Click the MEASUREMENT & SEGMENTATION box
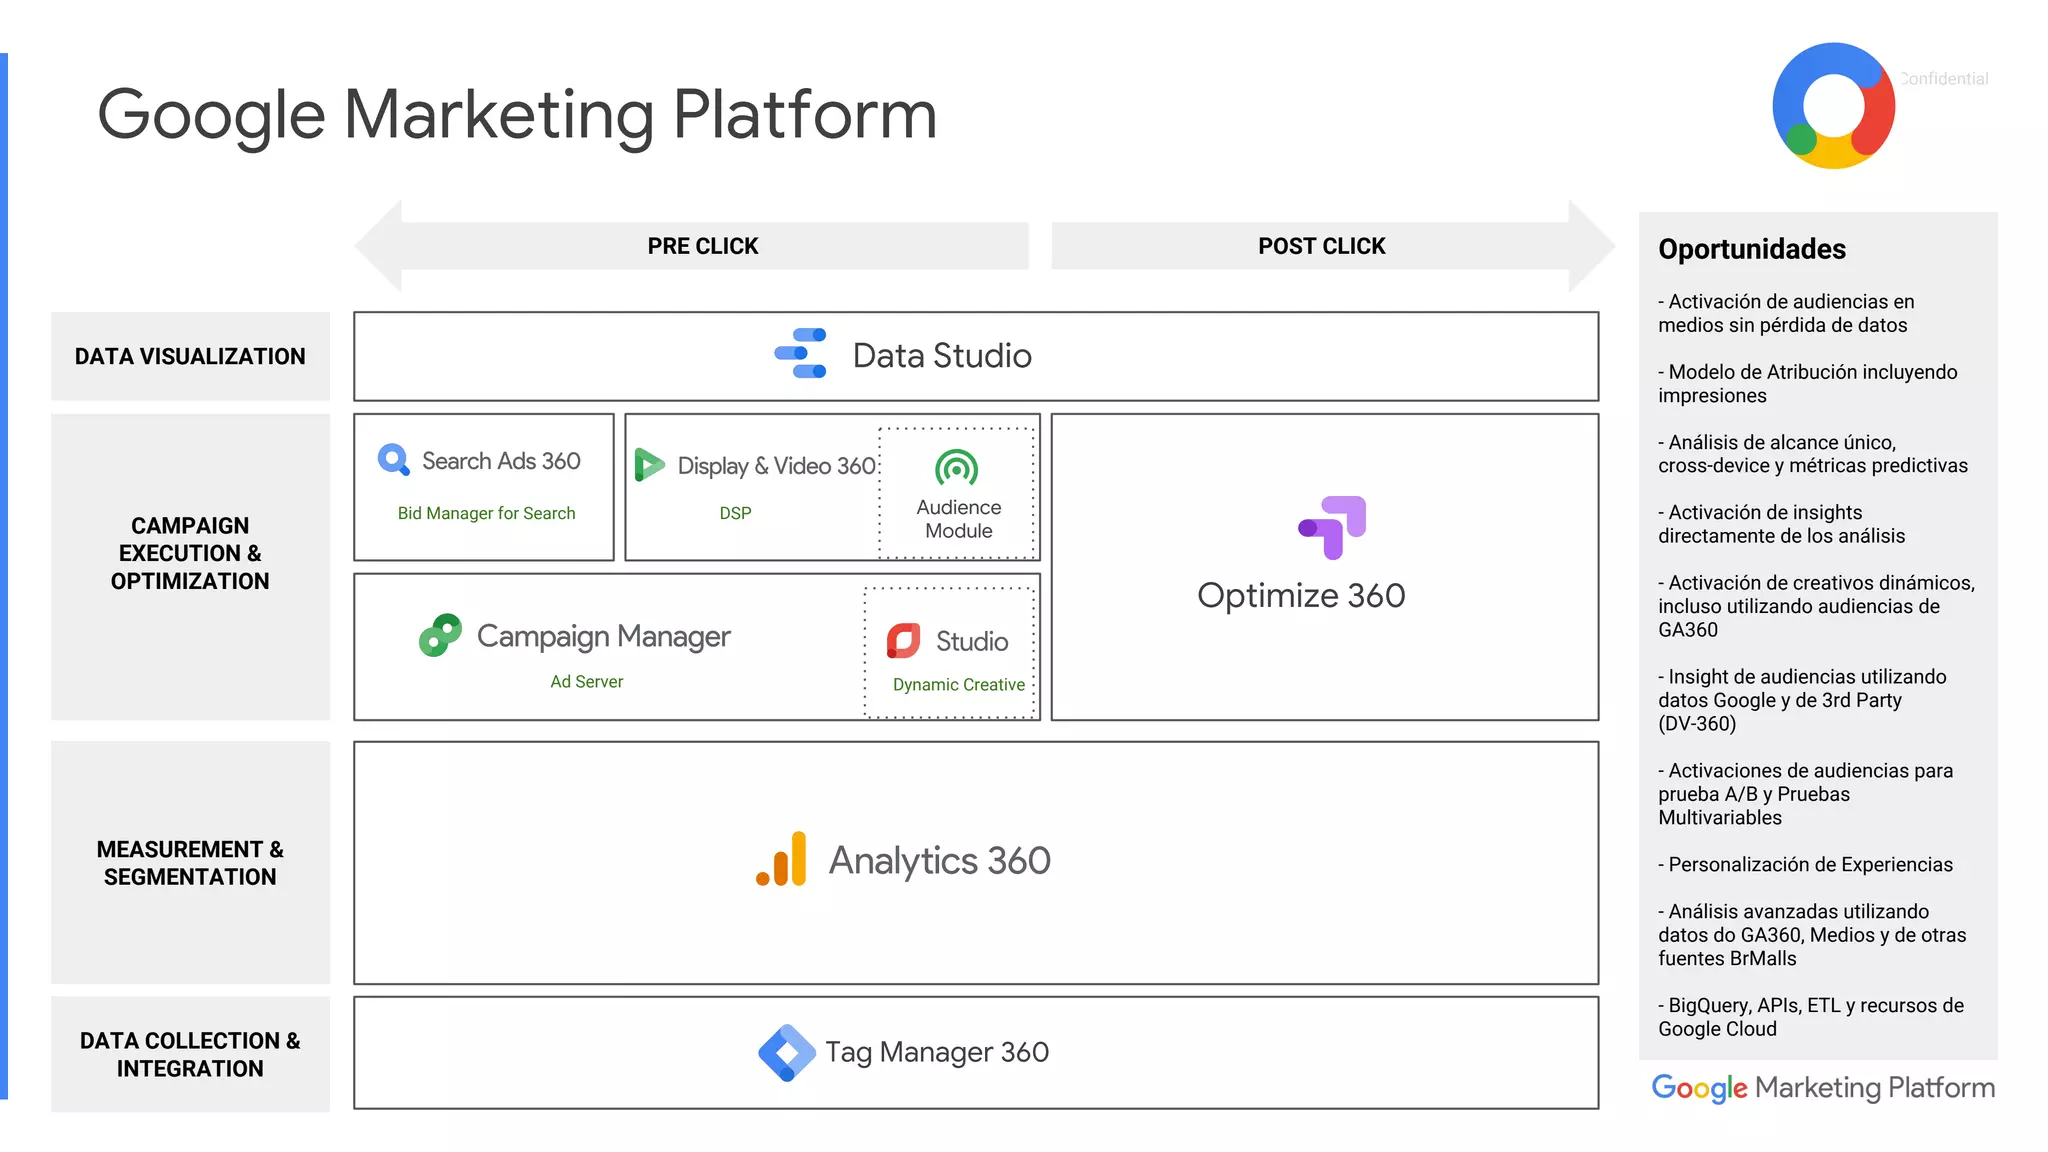2048x1152 pixels. [190, 862]
